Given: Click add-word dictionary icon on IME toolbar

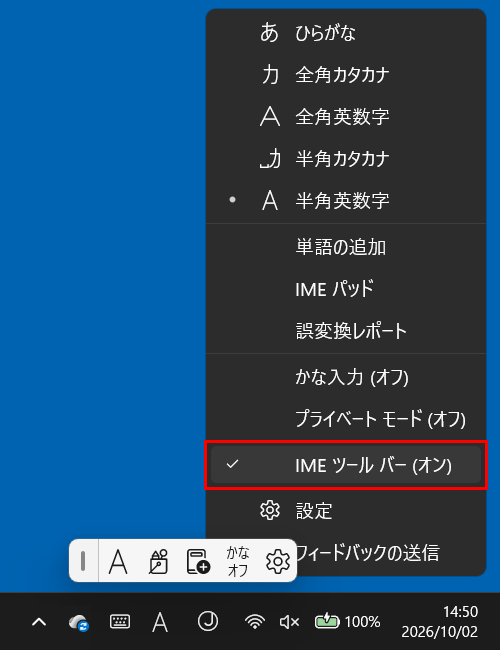Looking at the screenshot, I should (x=198, y=562).
